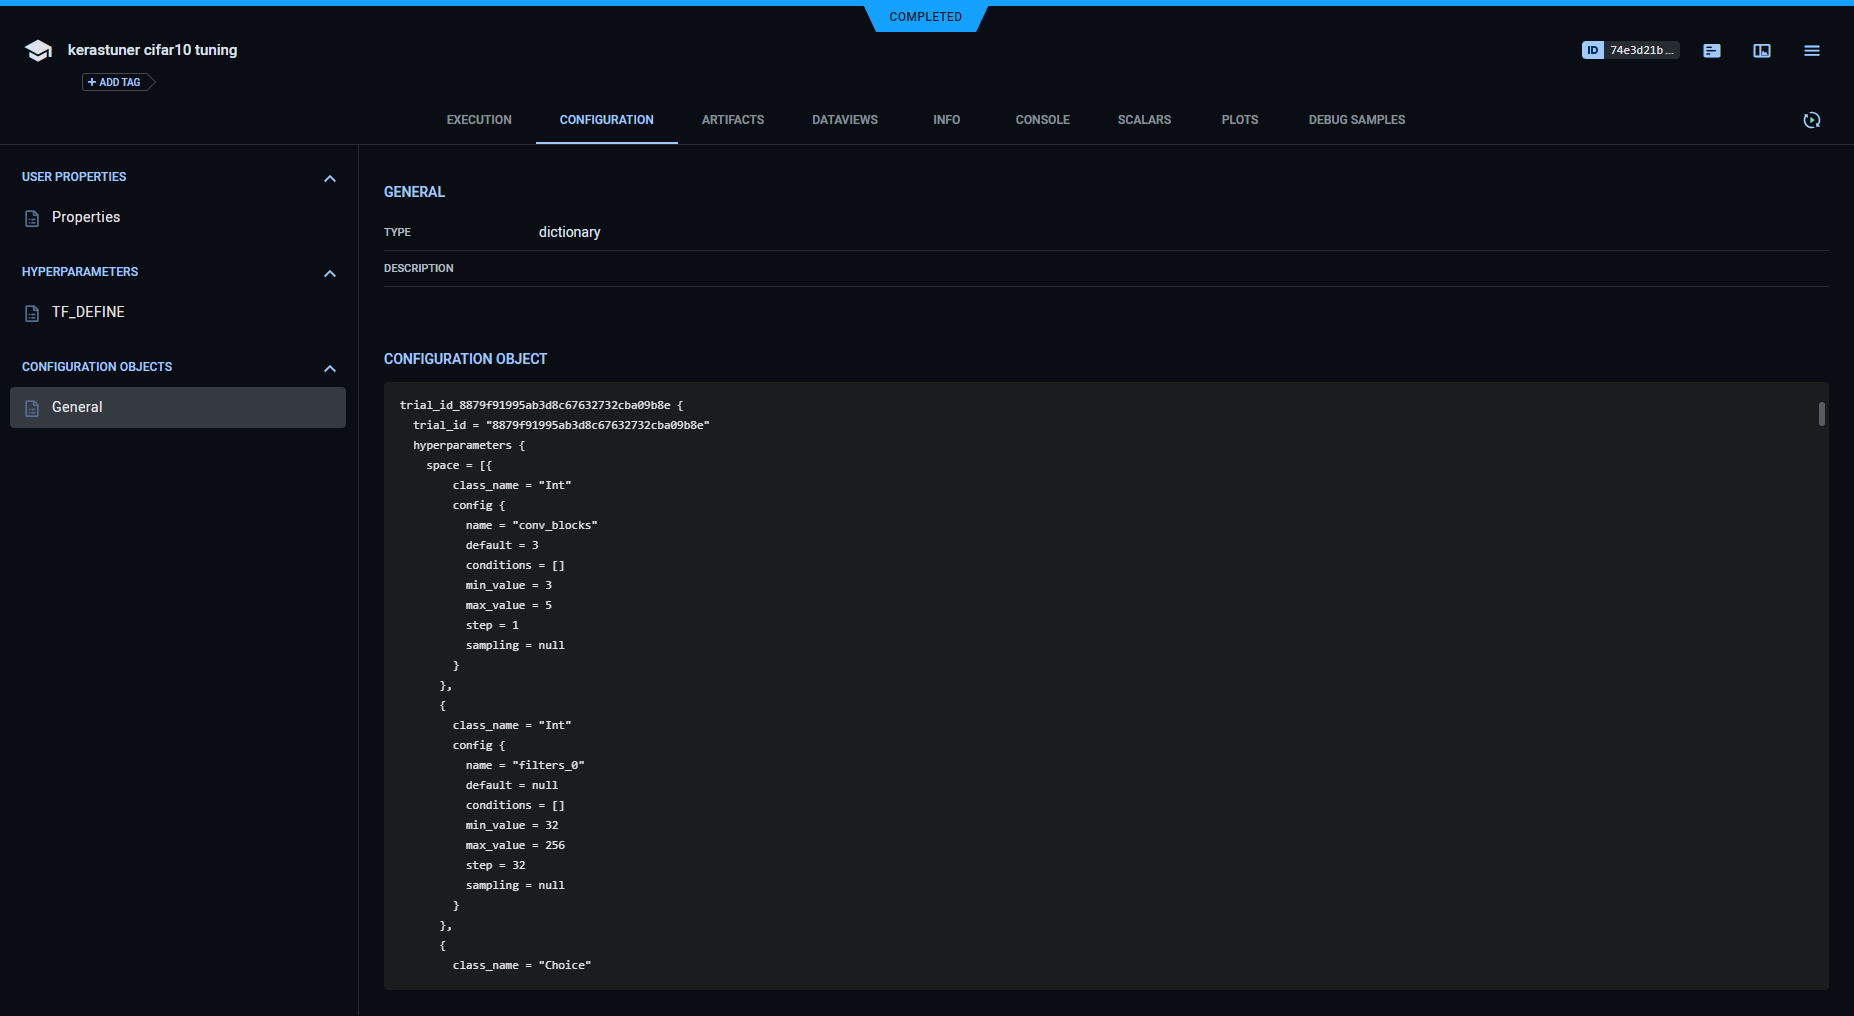Open the DEBUG SAMPLES tab

click(x=1356, y=119)
